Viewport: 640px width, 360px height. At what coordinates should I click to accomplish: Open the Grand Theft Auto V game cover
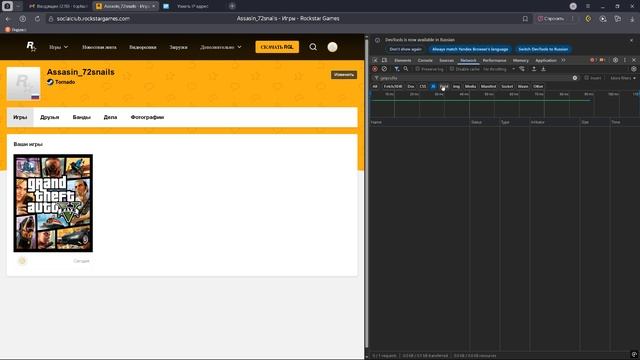53,203
